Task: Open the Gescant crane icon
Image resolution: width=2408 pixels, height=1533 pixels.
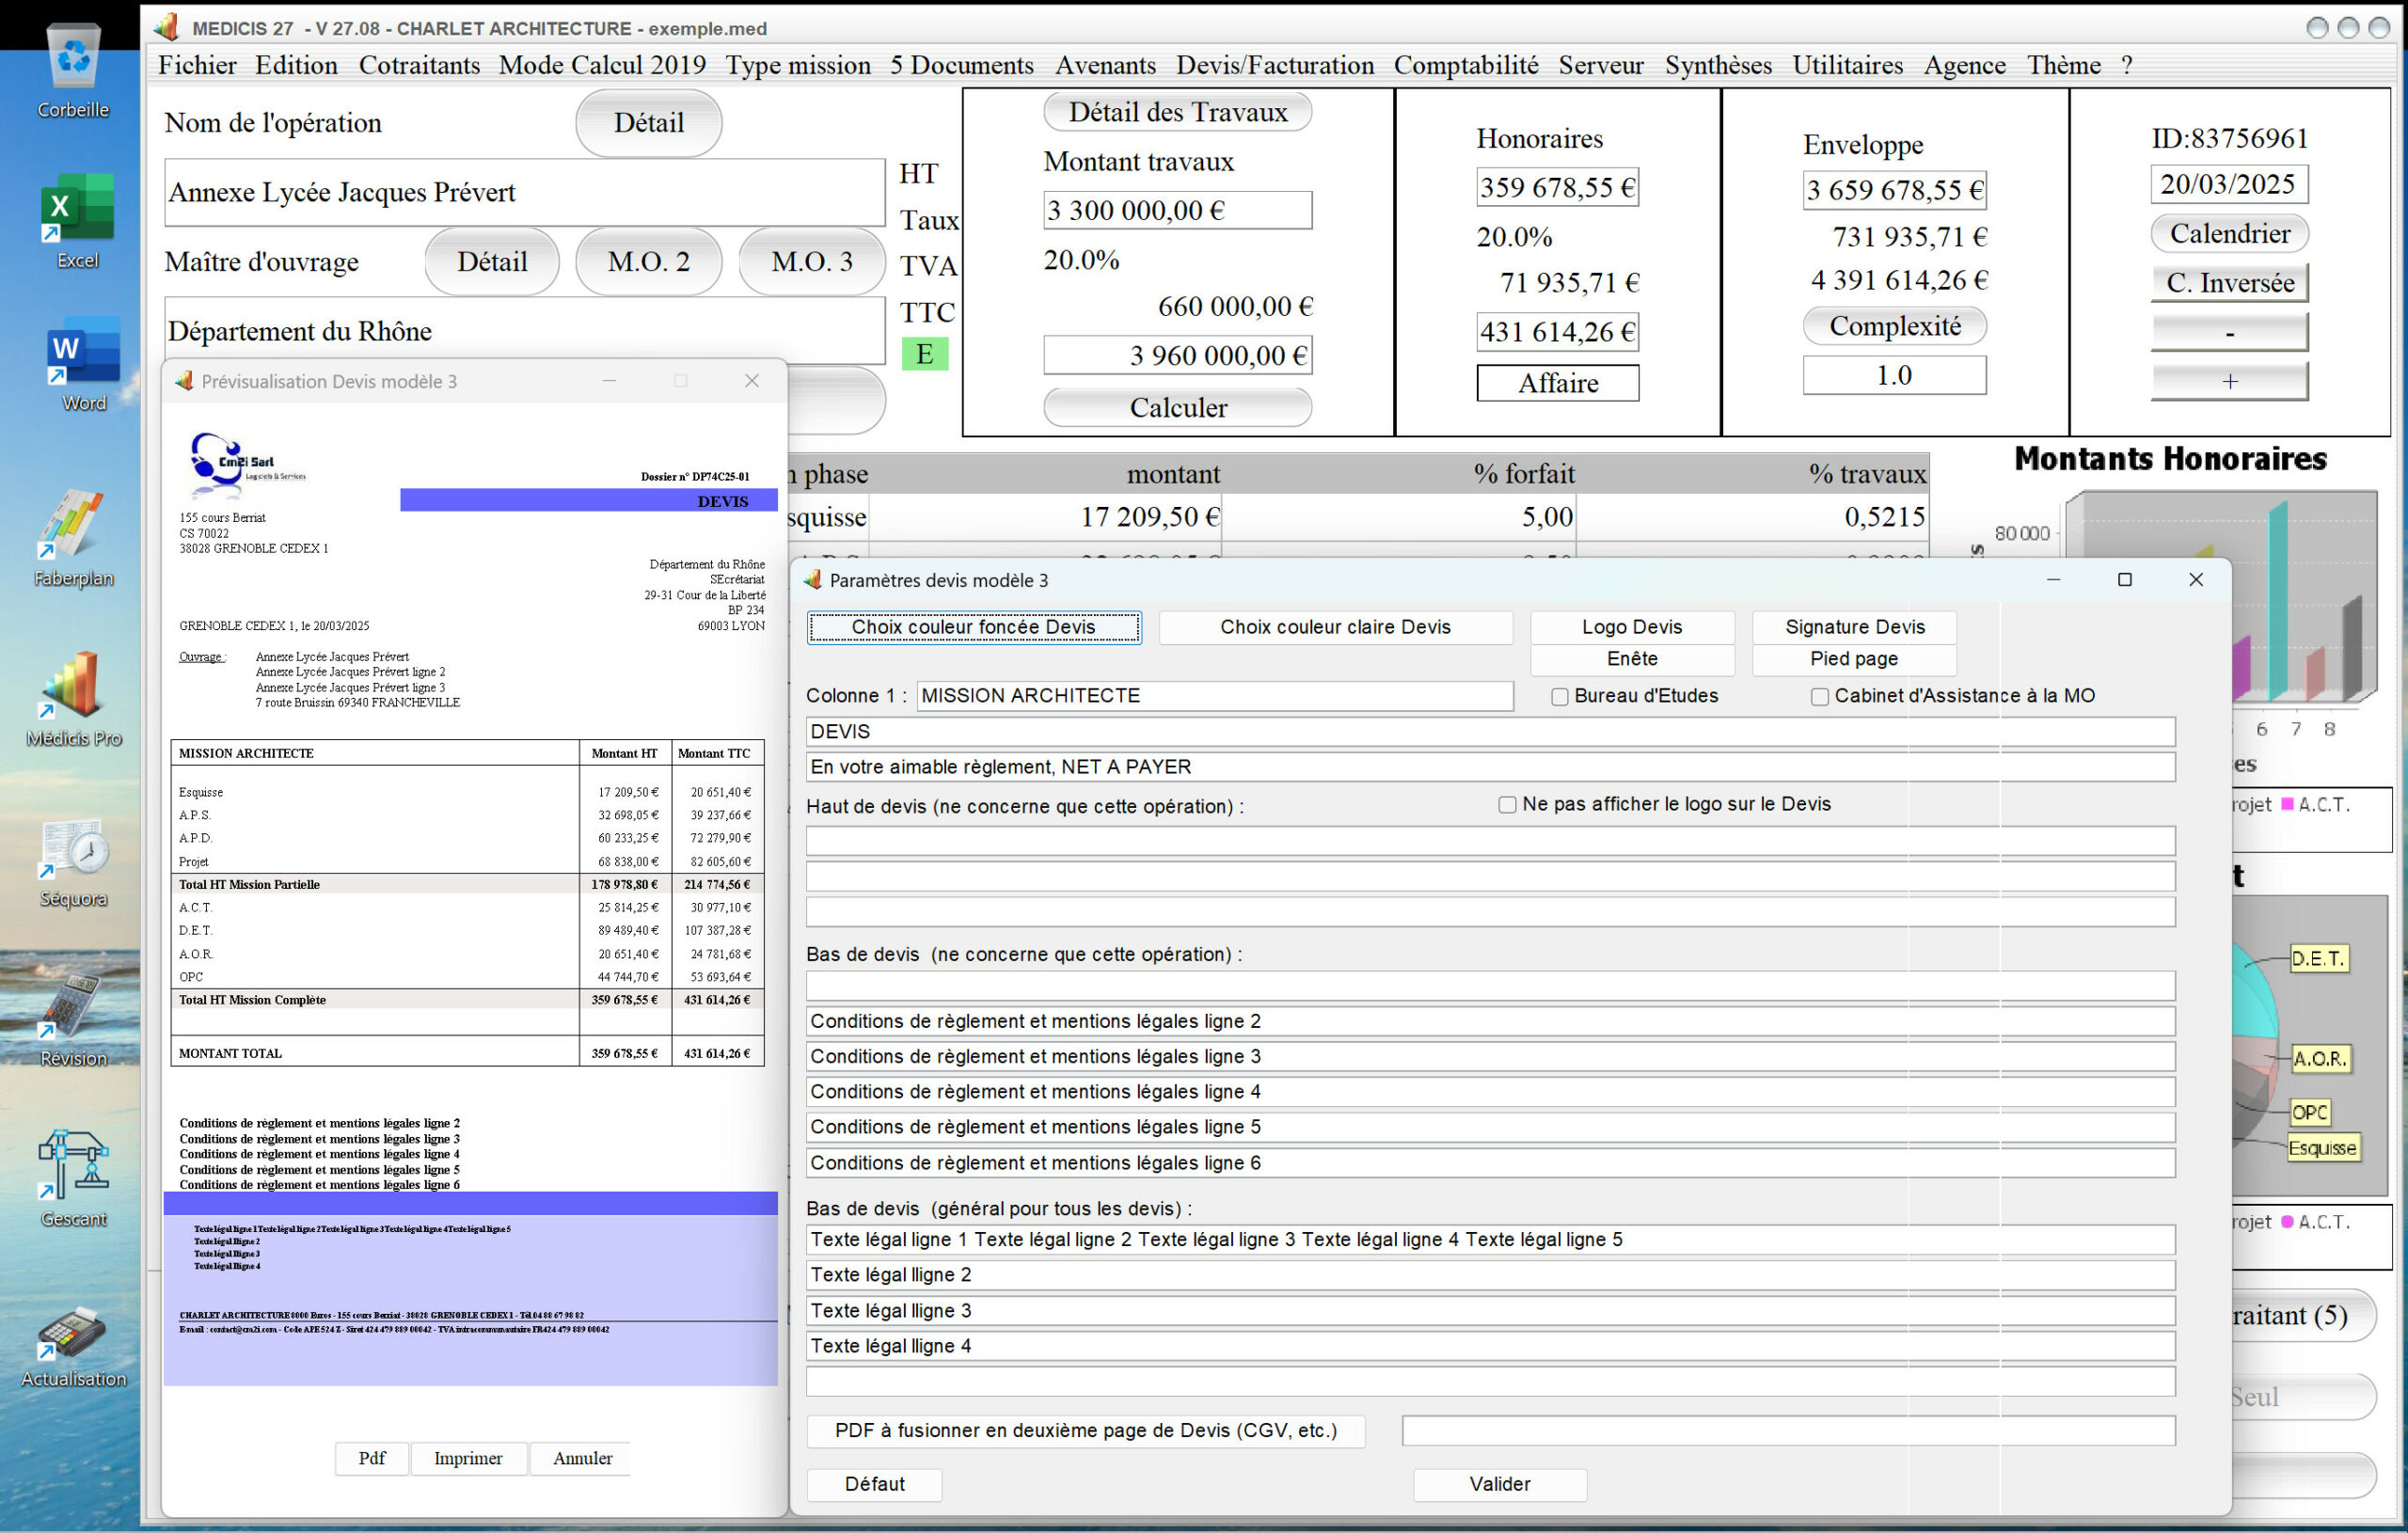Action: click(73, 1165)
